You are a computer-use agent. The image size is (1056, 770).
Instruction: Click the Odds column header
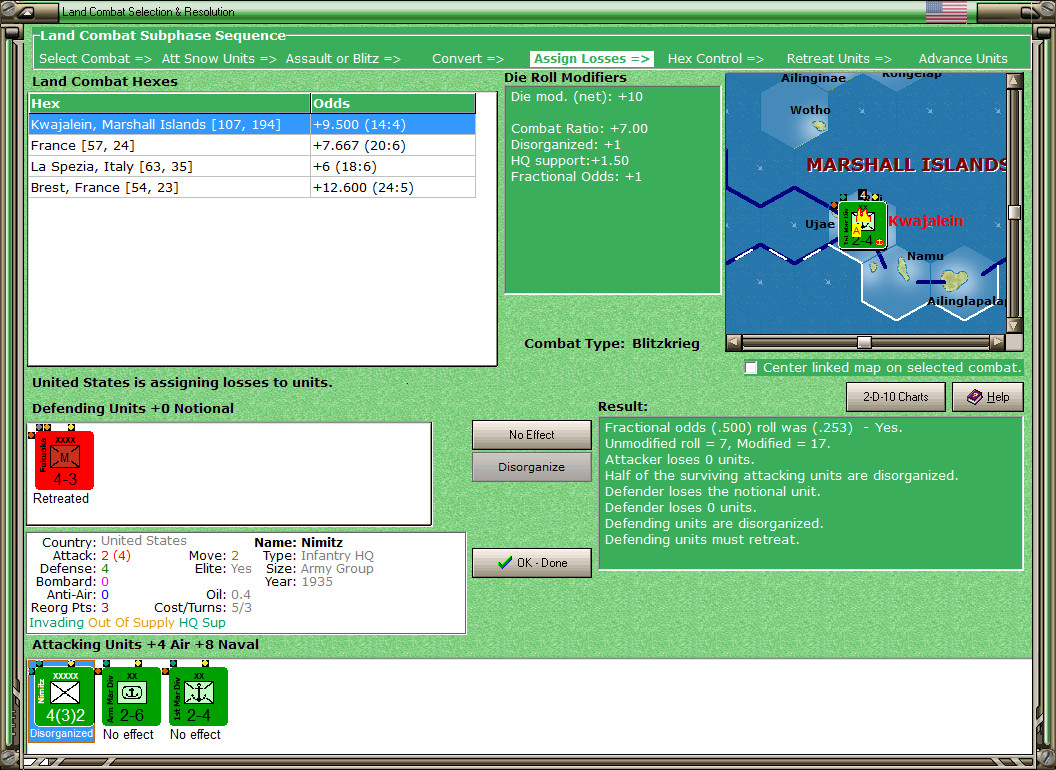393,103
